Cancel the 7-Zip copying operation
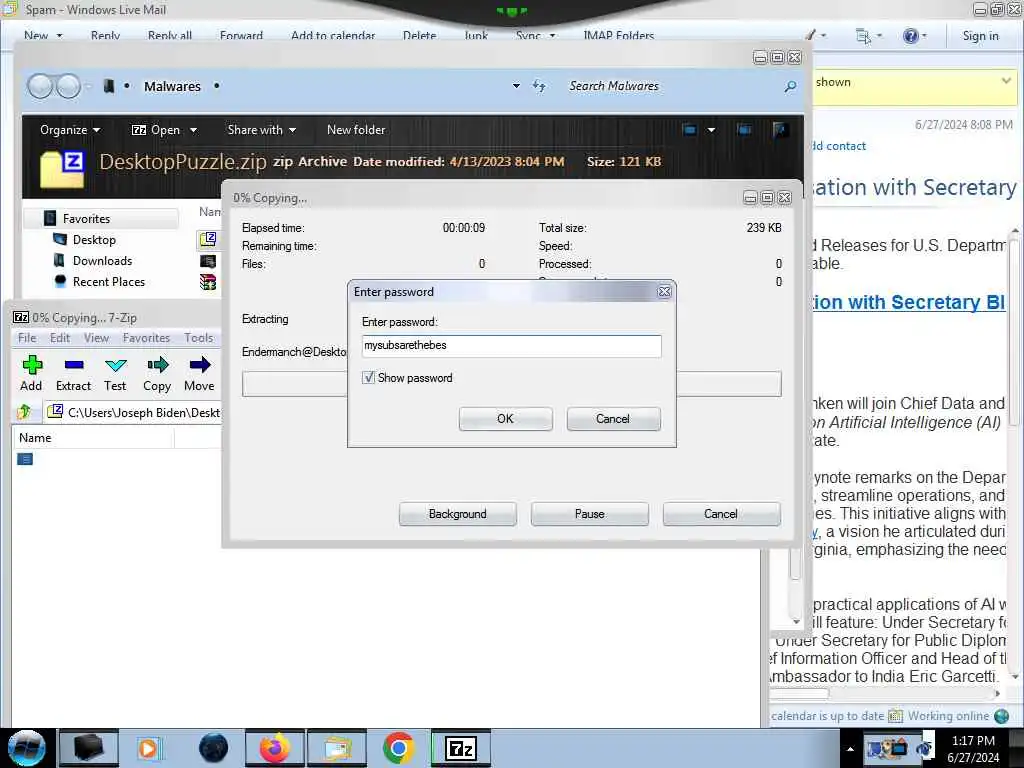The image size is (1024, 768). pos(721,514)
